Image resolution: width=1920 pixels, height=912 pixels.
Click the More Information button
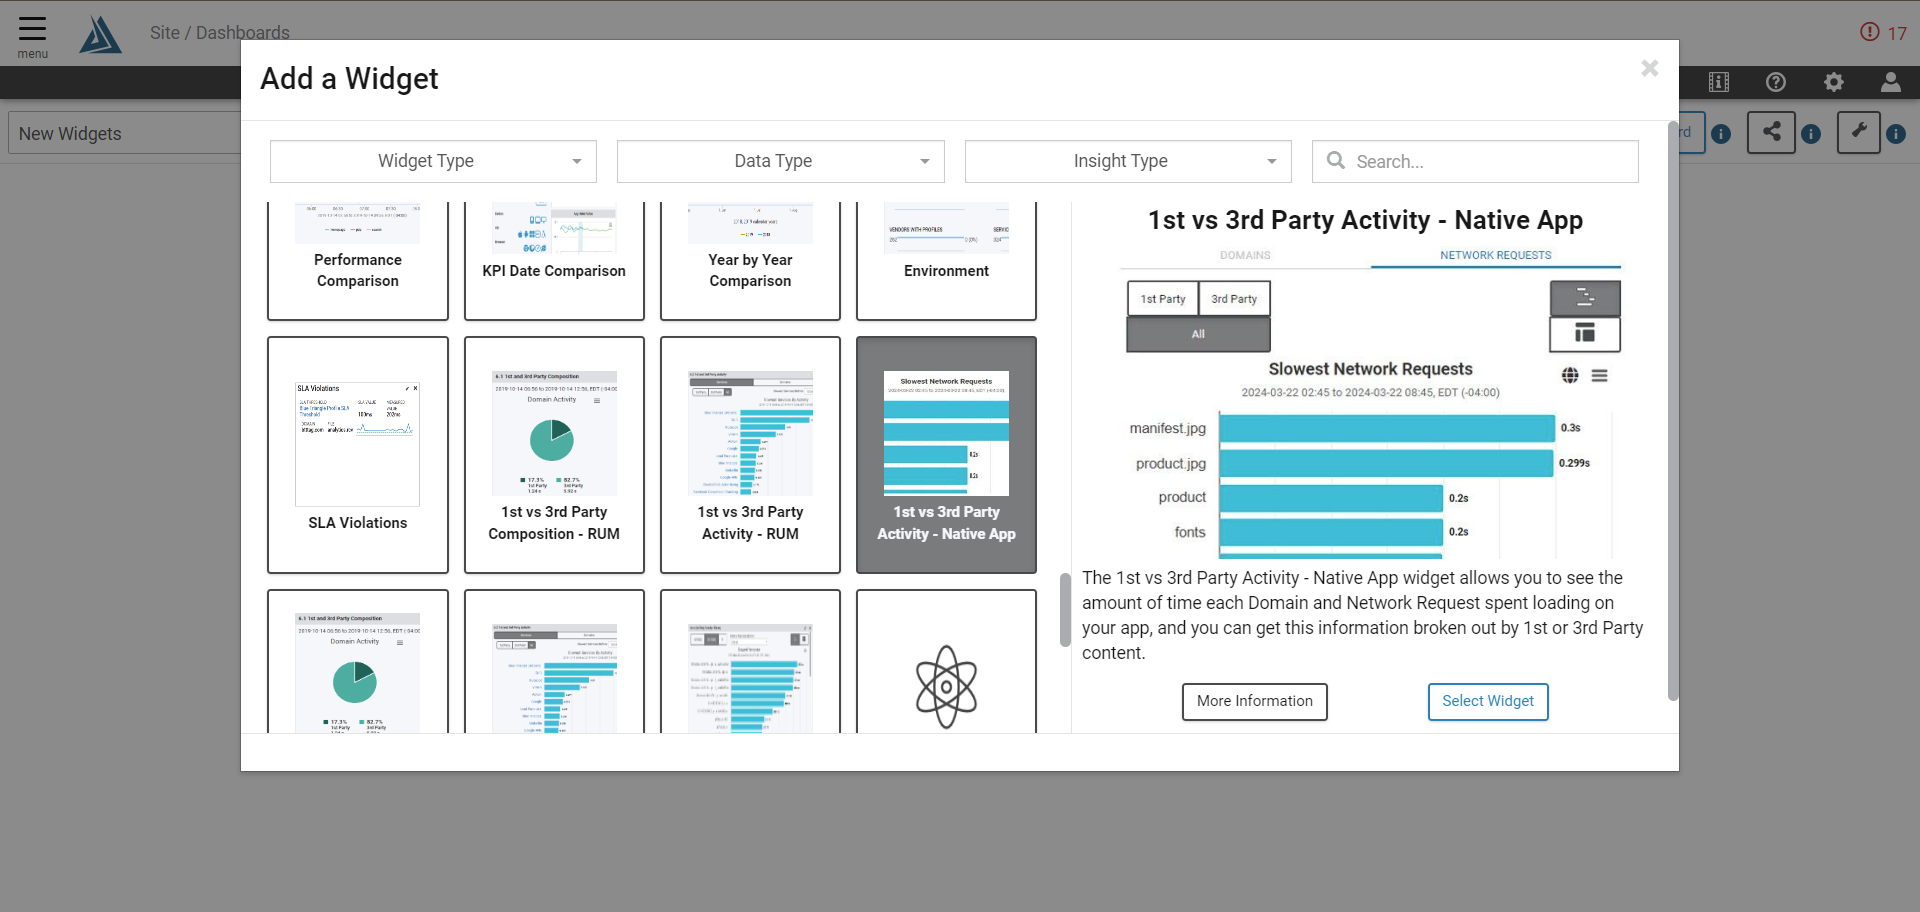(1254, 702)
